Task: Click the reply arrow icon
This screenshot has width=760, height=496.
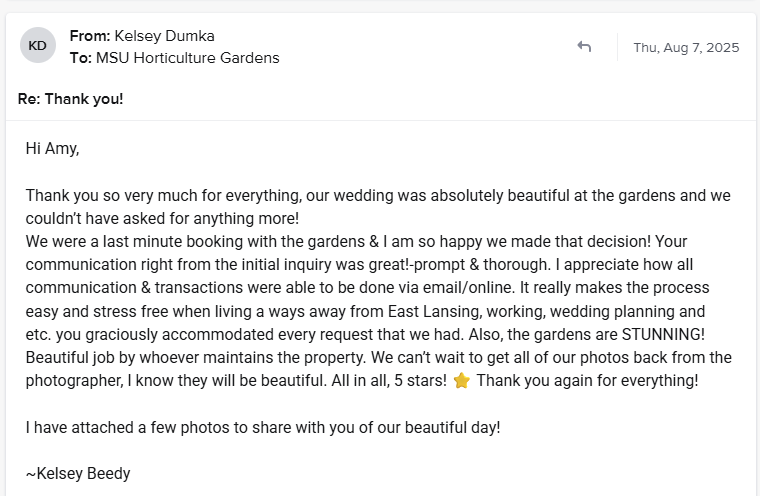Action: pyautogui.click(x=584, y=47)
